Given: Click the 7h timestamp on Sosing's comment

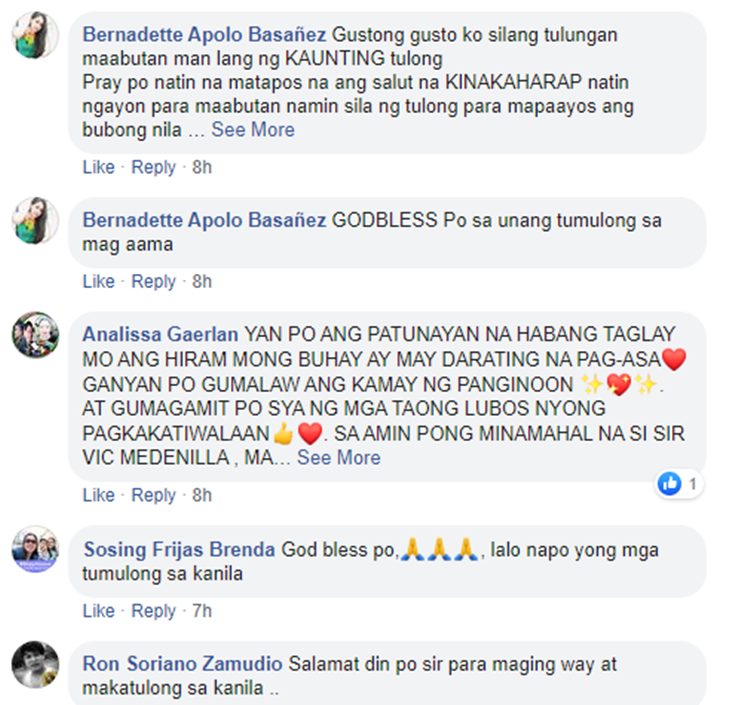Looking at the screenshot, I should coord(202,611).
